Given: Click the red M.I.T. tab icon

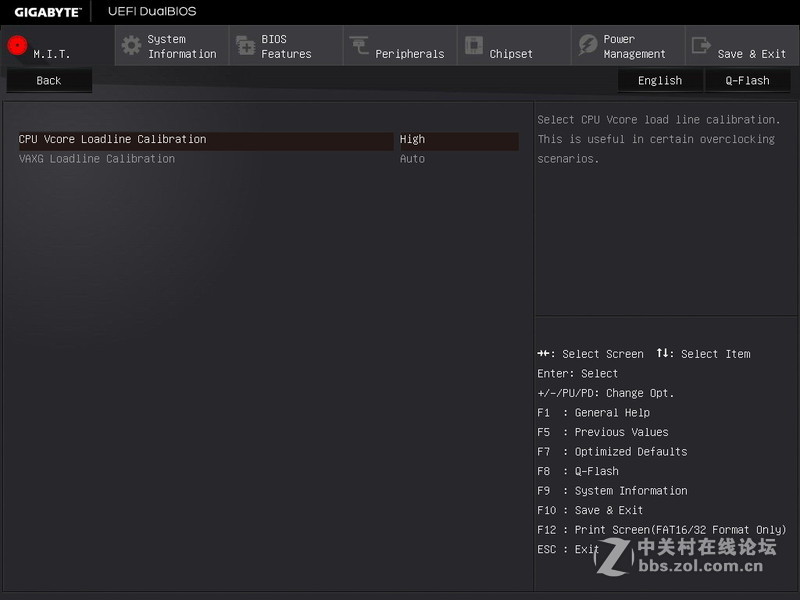Looking at the screenshot, I should [16, 45].
